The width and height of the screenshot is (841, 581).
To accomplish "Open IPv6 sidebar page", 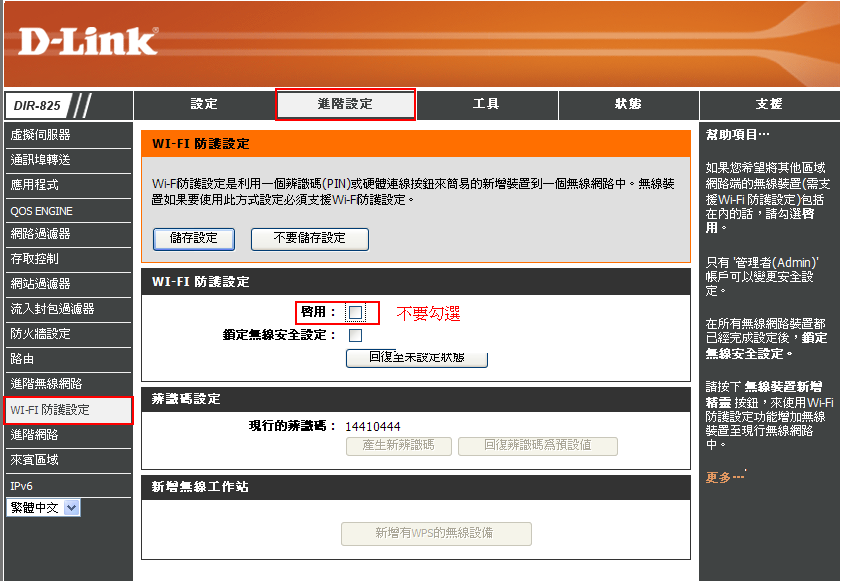I will (x=68, y=486).
